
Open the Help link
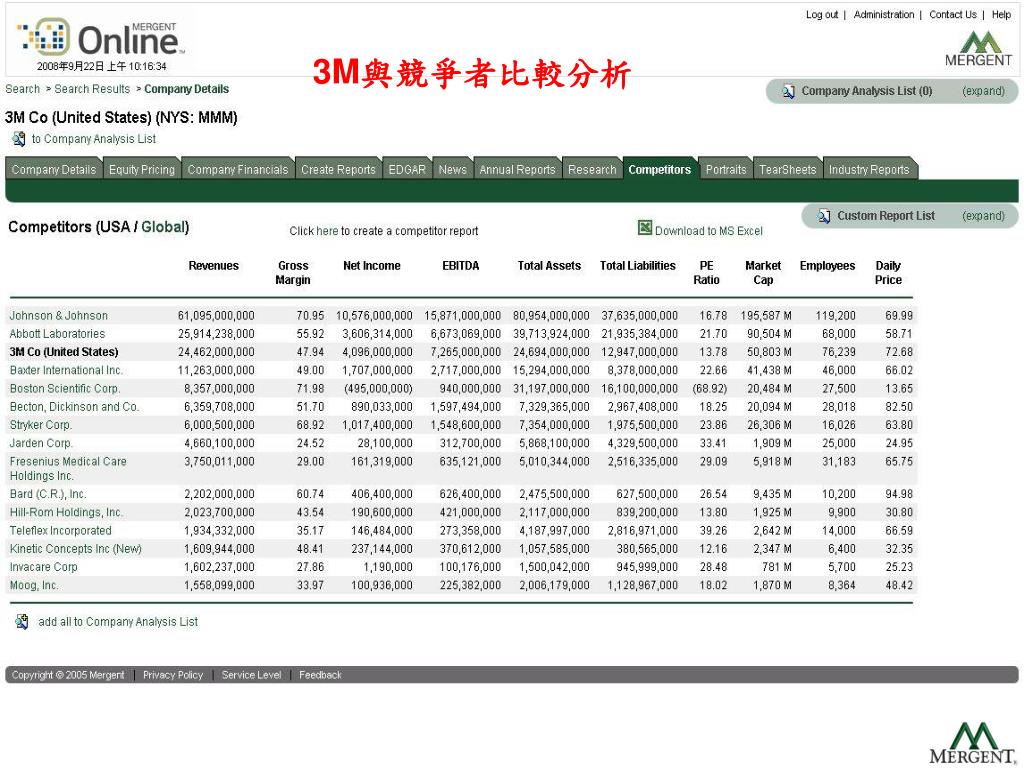click(1001, 14)
